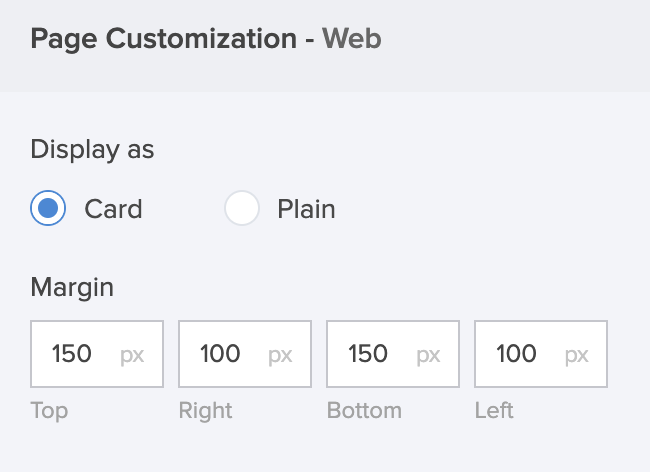The height and width of the screenshot is (472, 650).
Task: Click the px unit in Left margin
Action: click(x=576, y=354)
